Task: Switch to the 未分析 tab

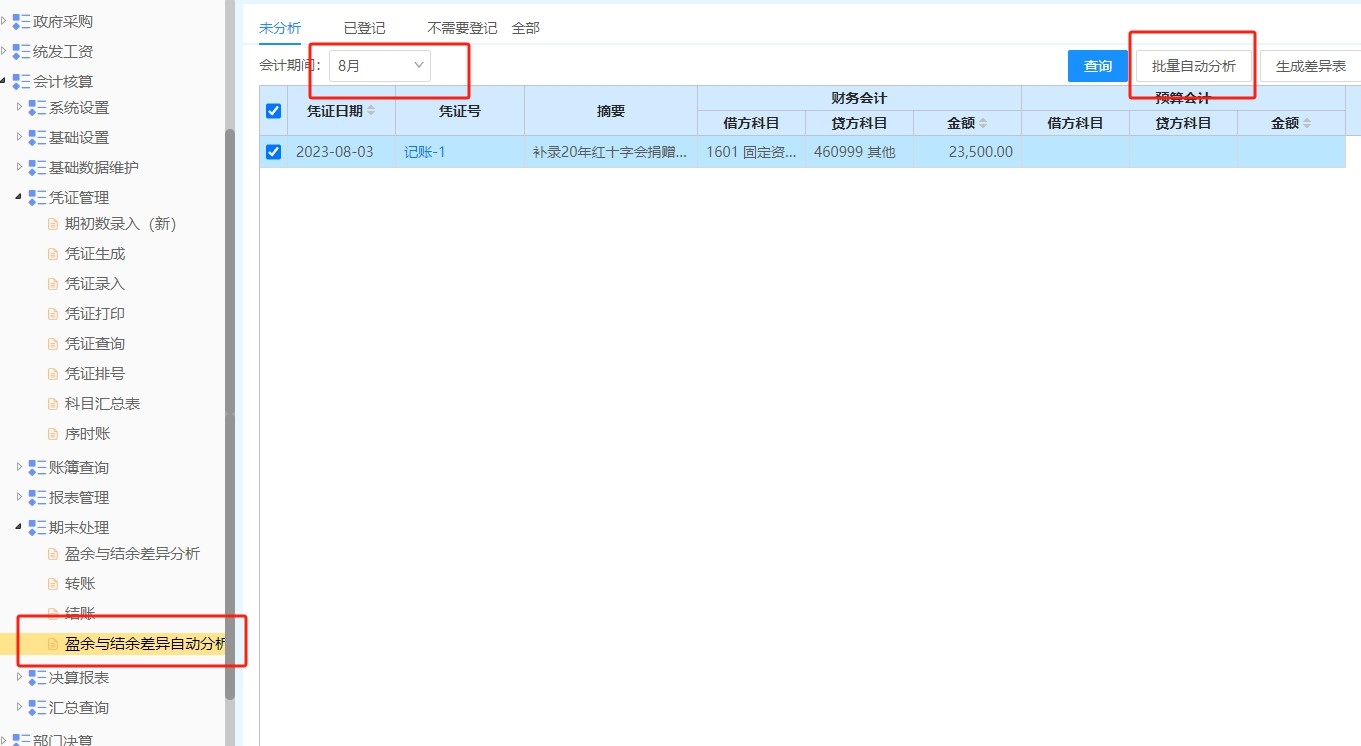Action: pyautogui.click(x=280, y=28)
